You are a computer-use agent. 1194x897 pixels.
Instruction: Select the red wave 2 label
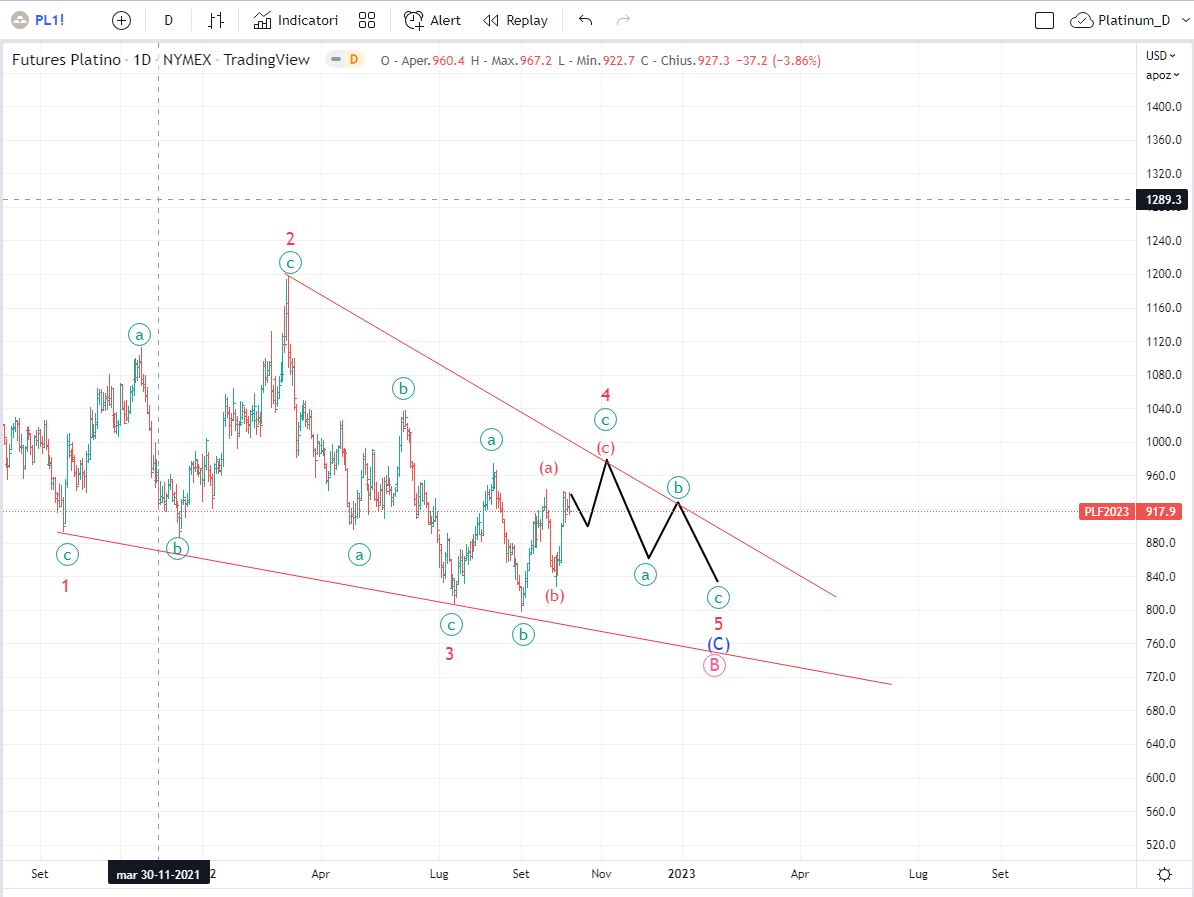290,238
